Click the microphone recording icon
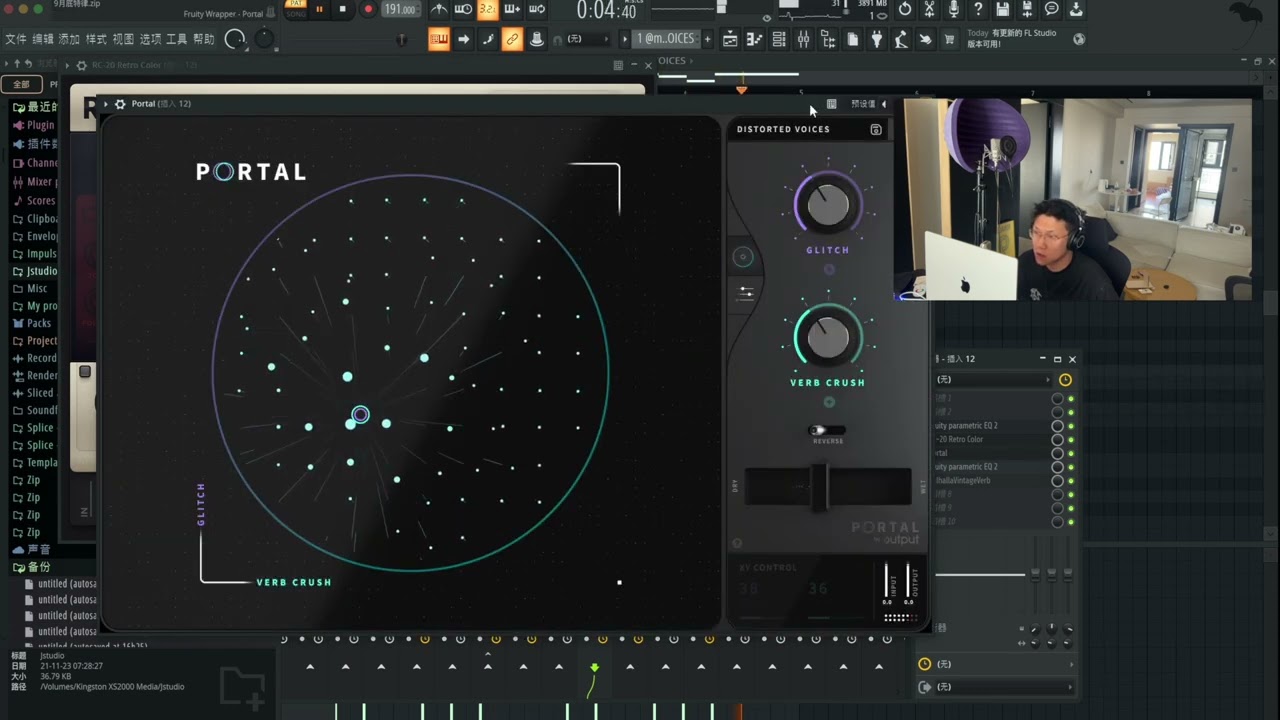Image resolution: width=1280 pixels, height=720 pixels. tap(954, 9)
